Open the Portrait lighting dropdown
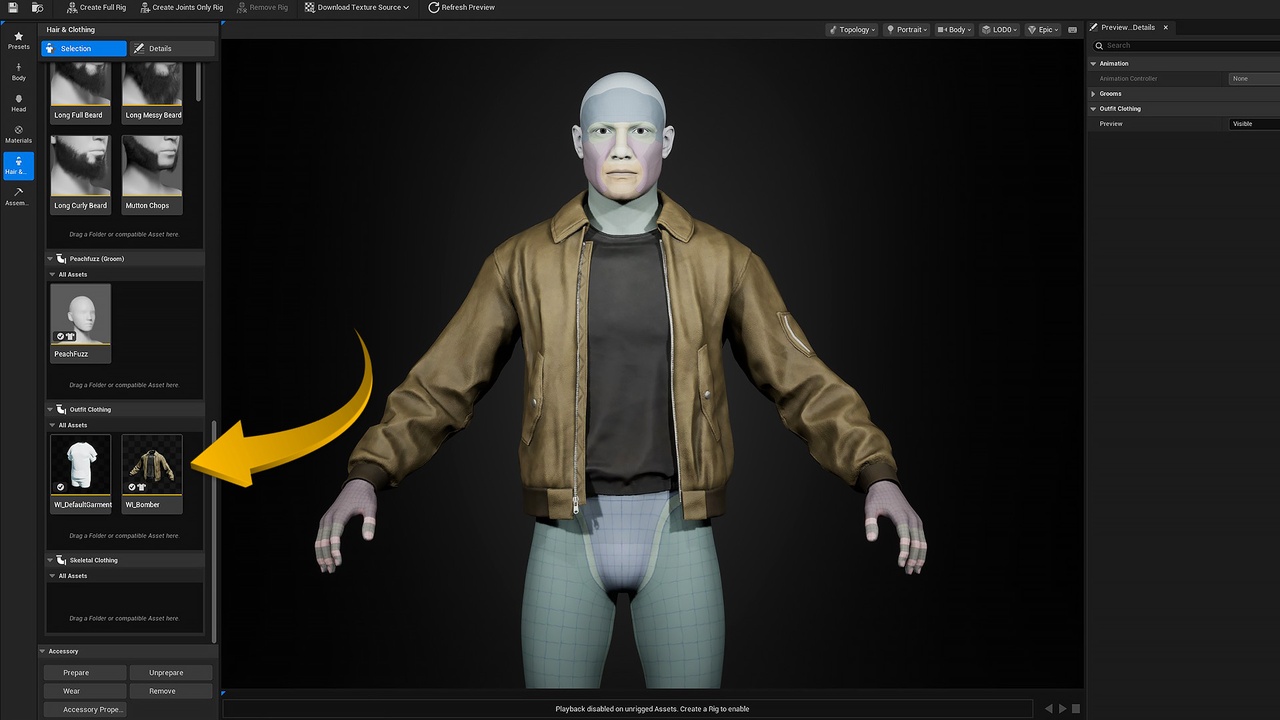Viewport: 1280px width, 720px height. click(x=907, y=30)
